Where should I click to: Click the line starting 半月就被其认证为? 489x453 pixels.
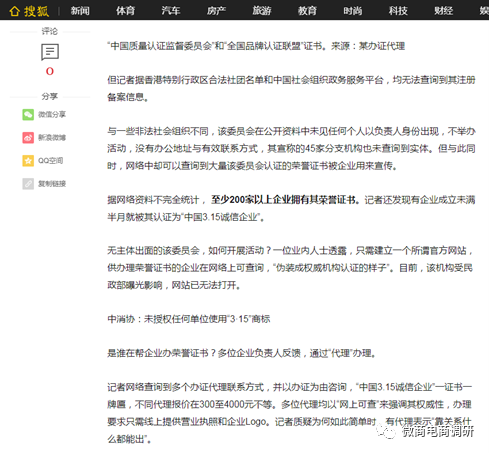coord(186,217)
